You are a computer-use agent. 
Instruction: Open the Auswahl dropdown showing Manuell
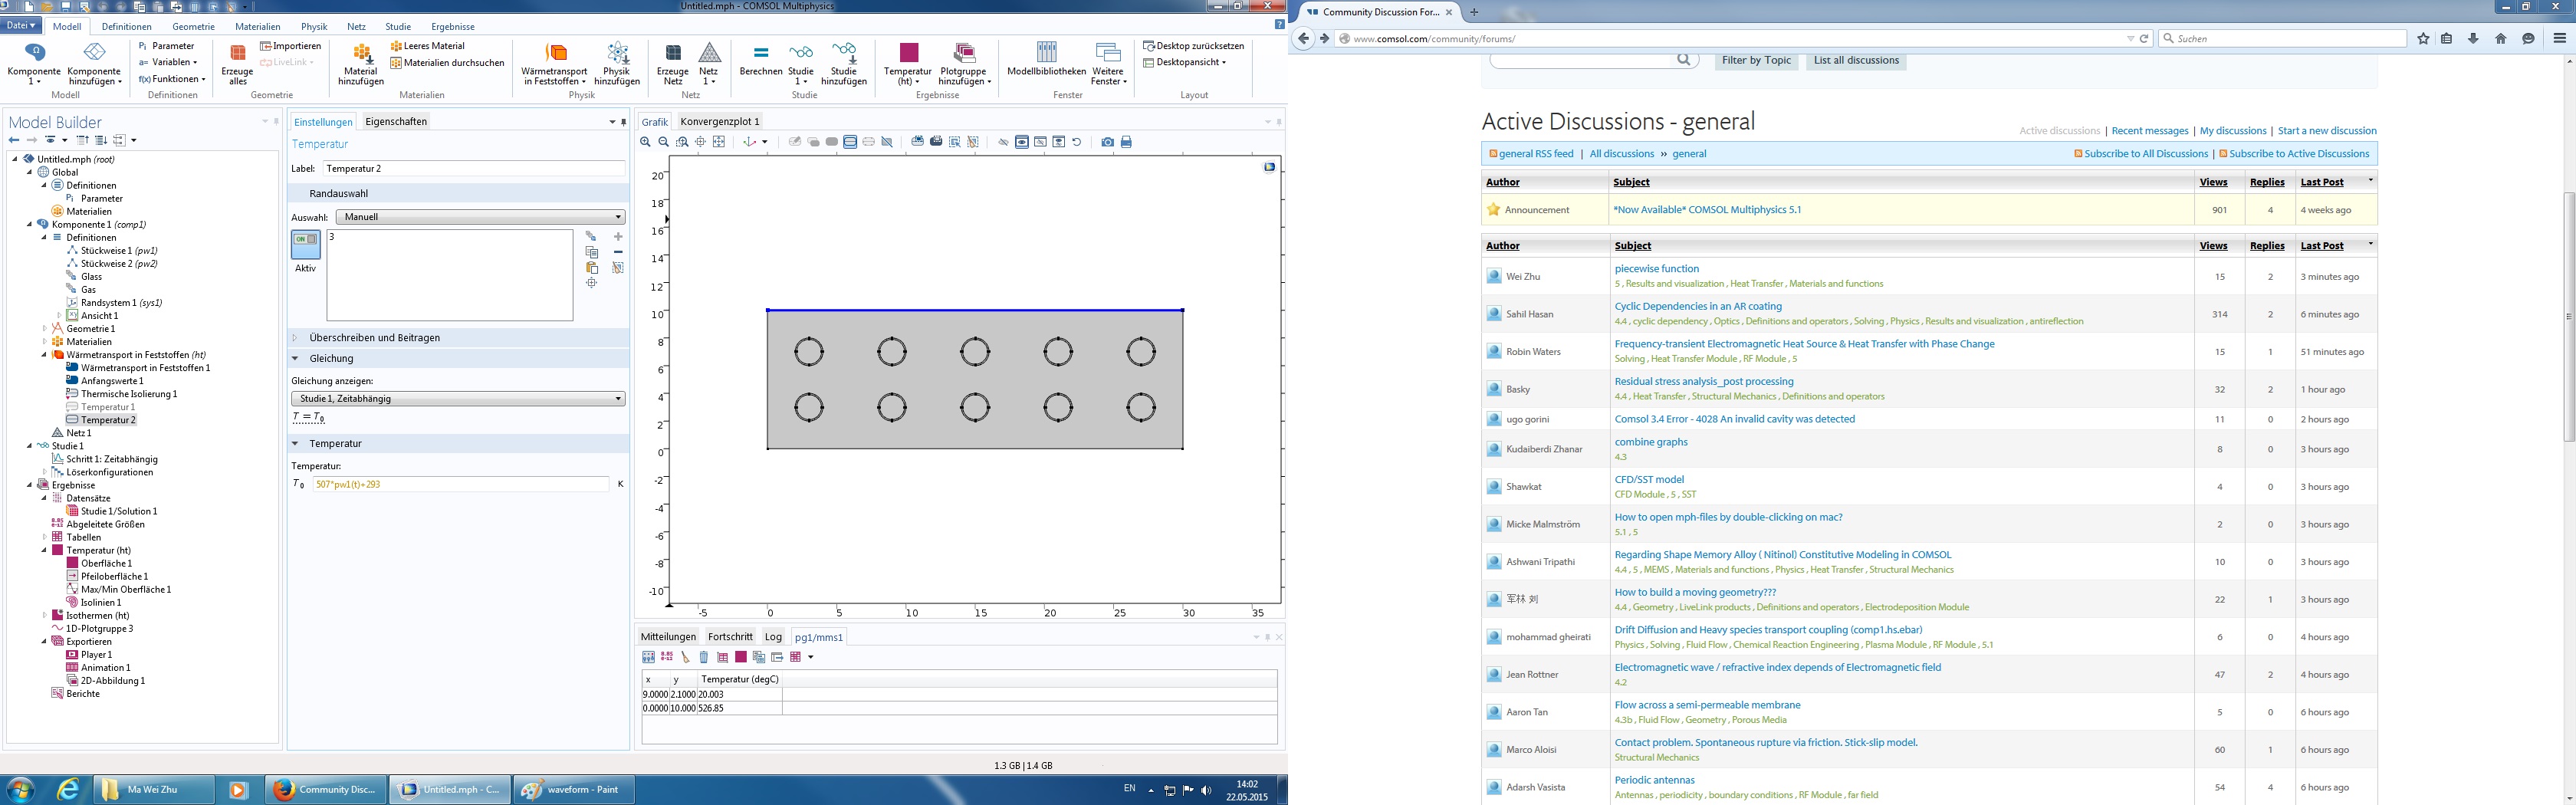coord(480,217)
